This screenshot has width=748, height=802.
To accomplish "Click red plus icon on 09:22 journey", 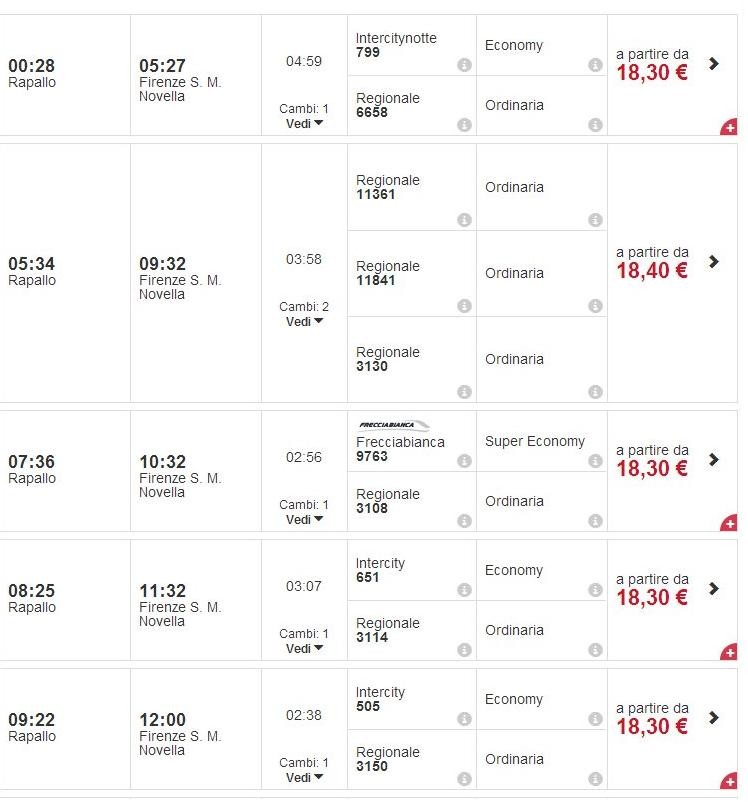I will coord(729,781).
